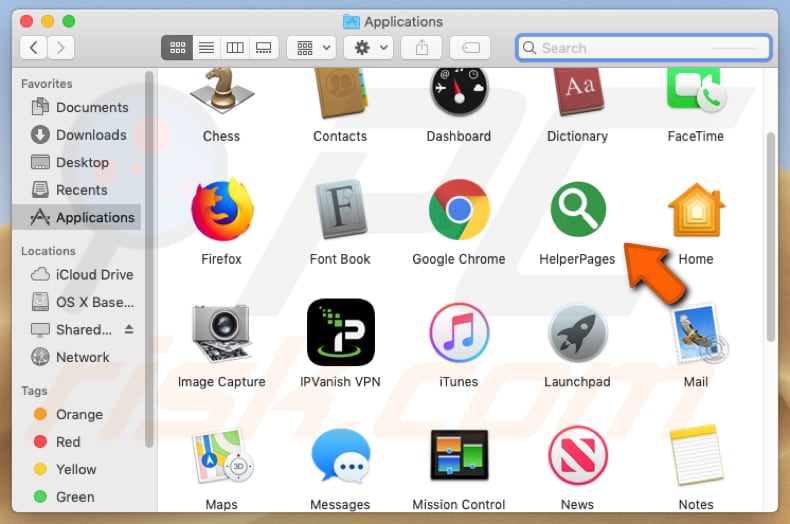Switch to icon view
The image size is (790, 524).
pos(177,48)
